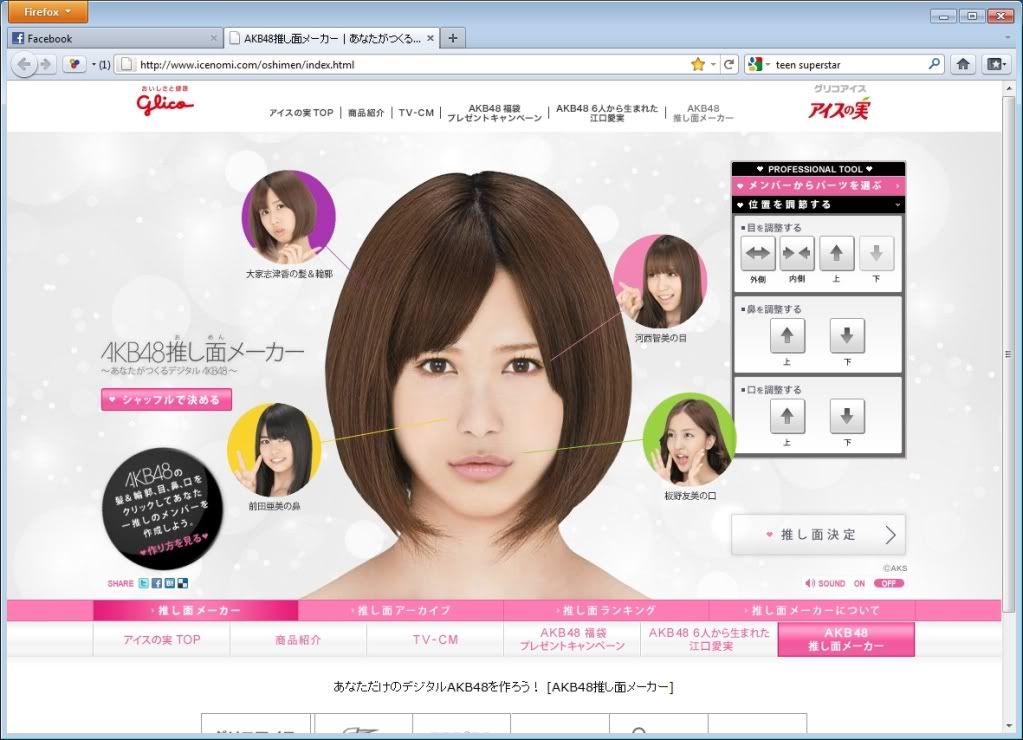Viewport: 1023px width, 740px height.
Task: Open AKB48 推し面メーカー in top navigation
Action: 703,113
